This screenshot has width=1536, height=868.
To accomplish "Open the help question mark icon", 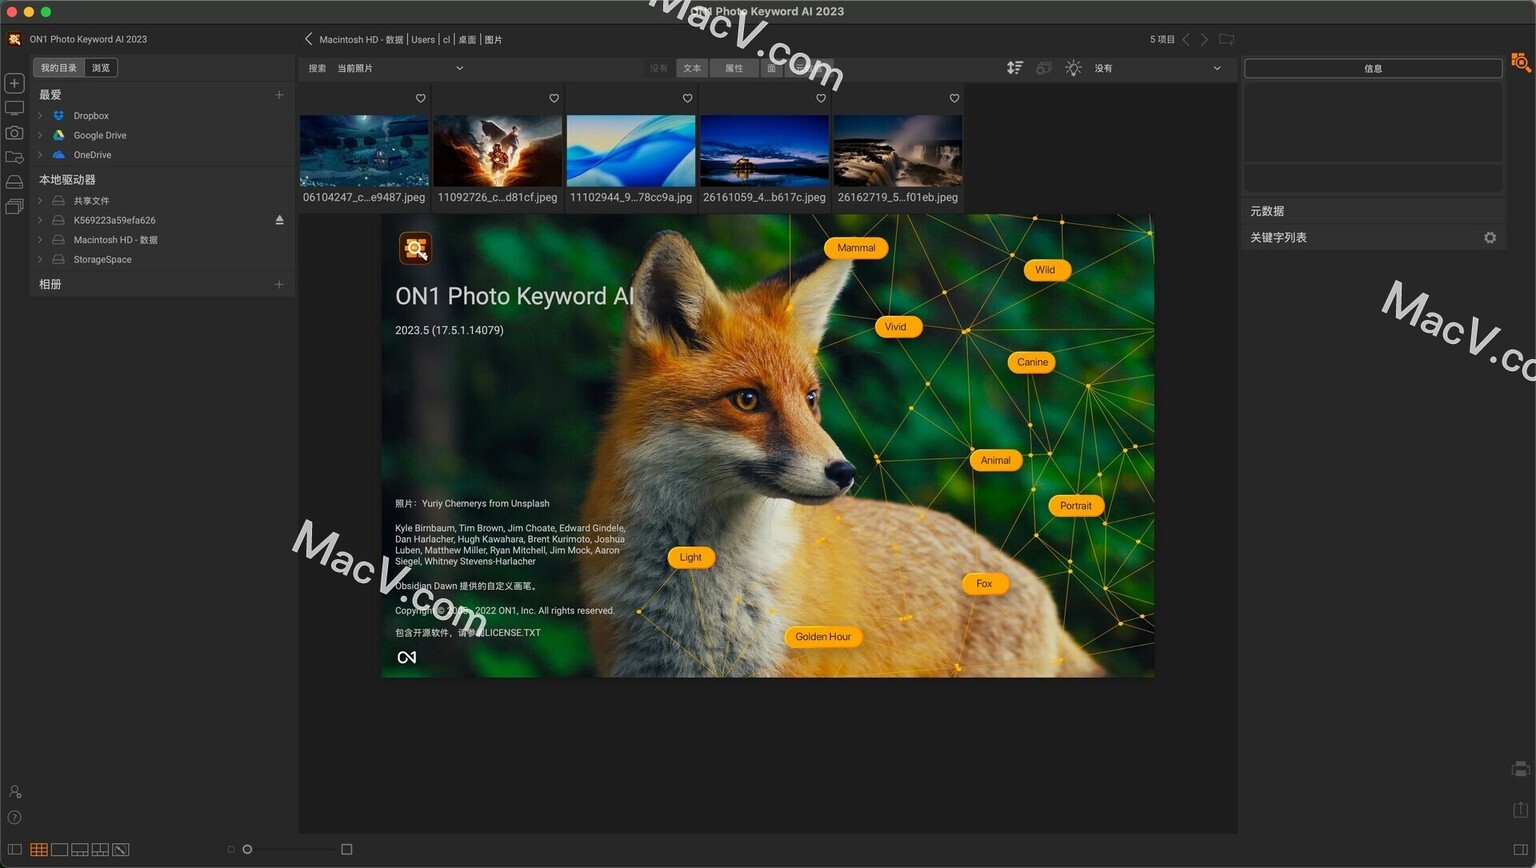I will [x=14, y=818].
